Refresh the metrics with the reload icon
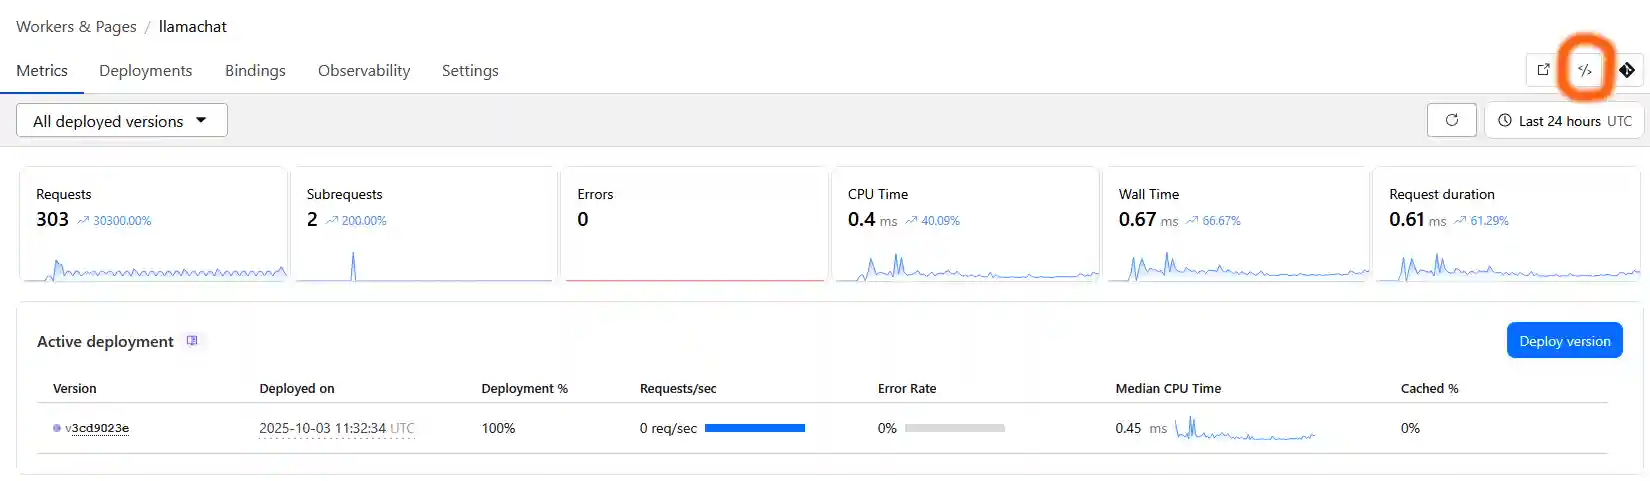 coord(1452,121)
